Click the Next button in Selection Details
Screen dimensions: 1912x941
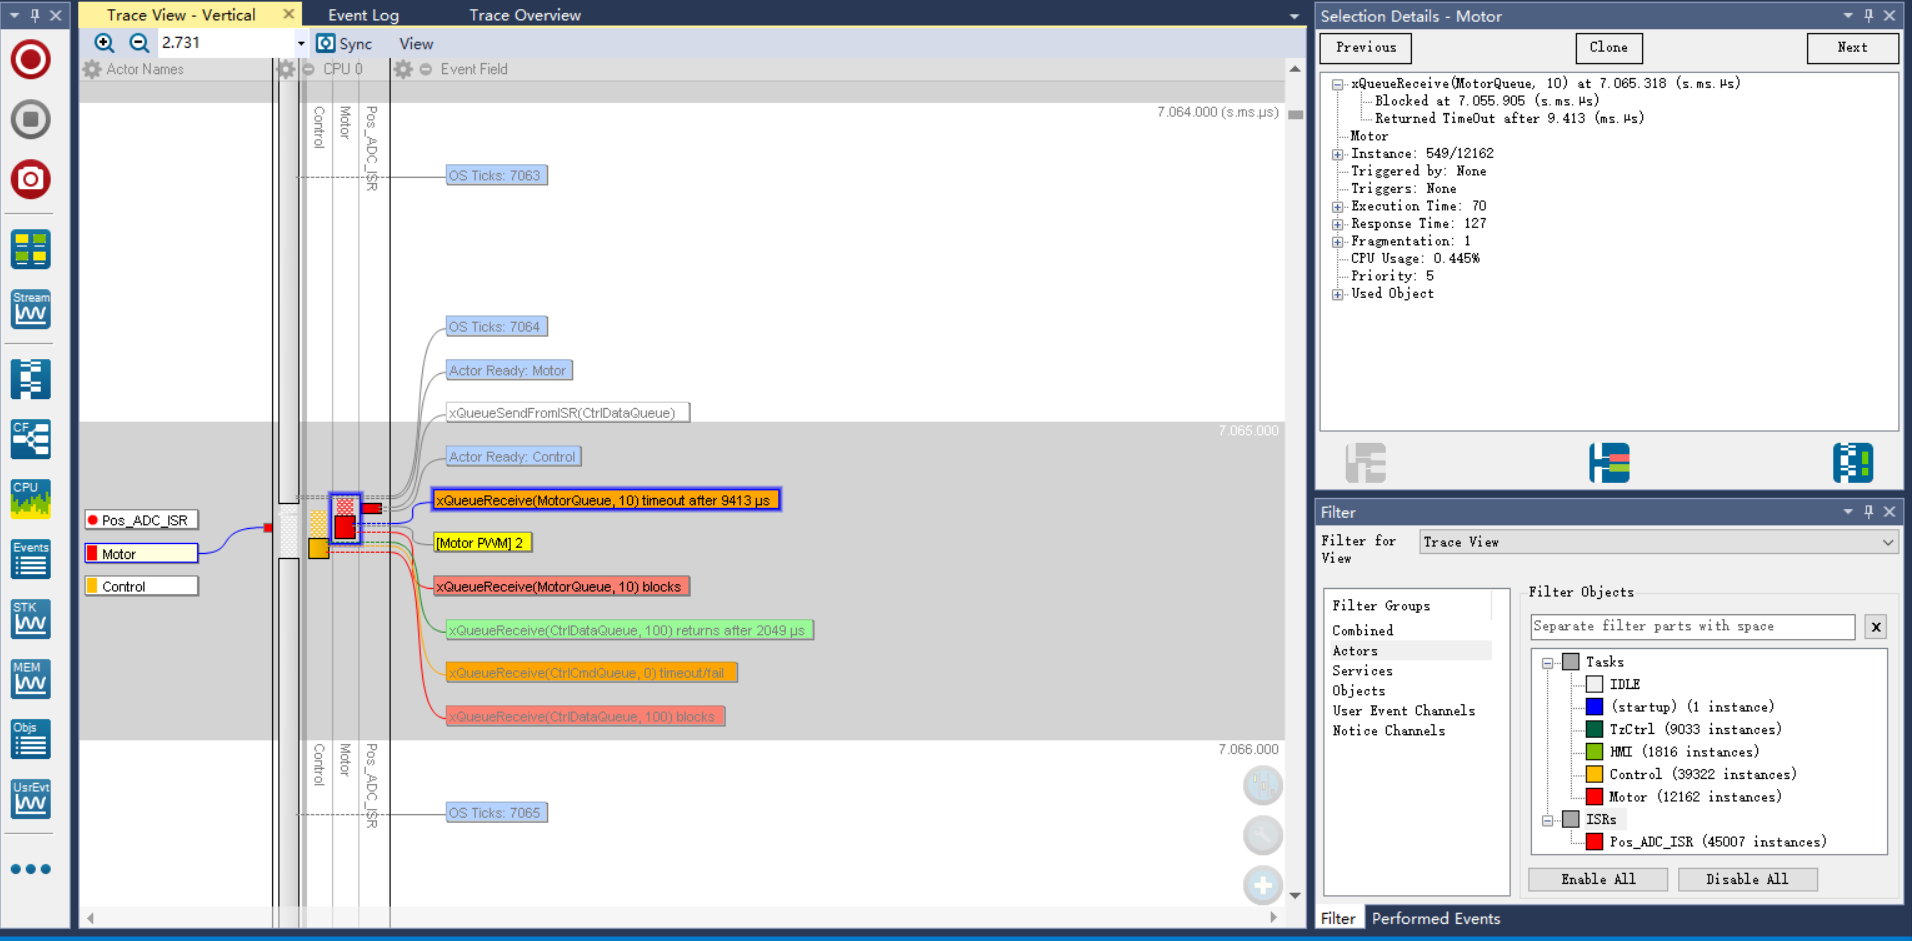coord(1852,48)
